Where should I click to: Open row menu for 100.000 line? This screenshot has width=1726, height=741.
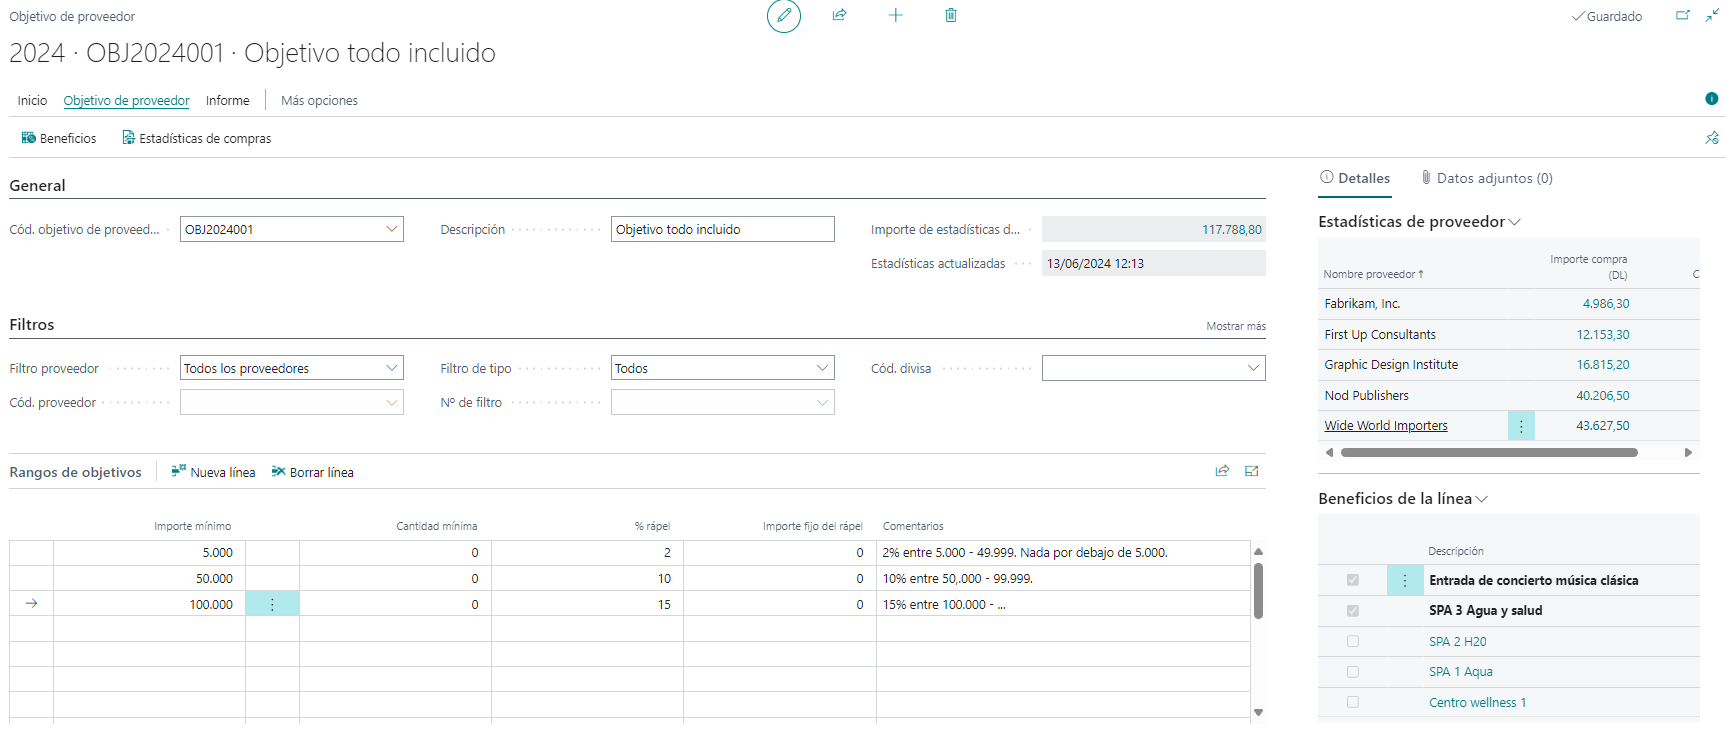(272, 604)
